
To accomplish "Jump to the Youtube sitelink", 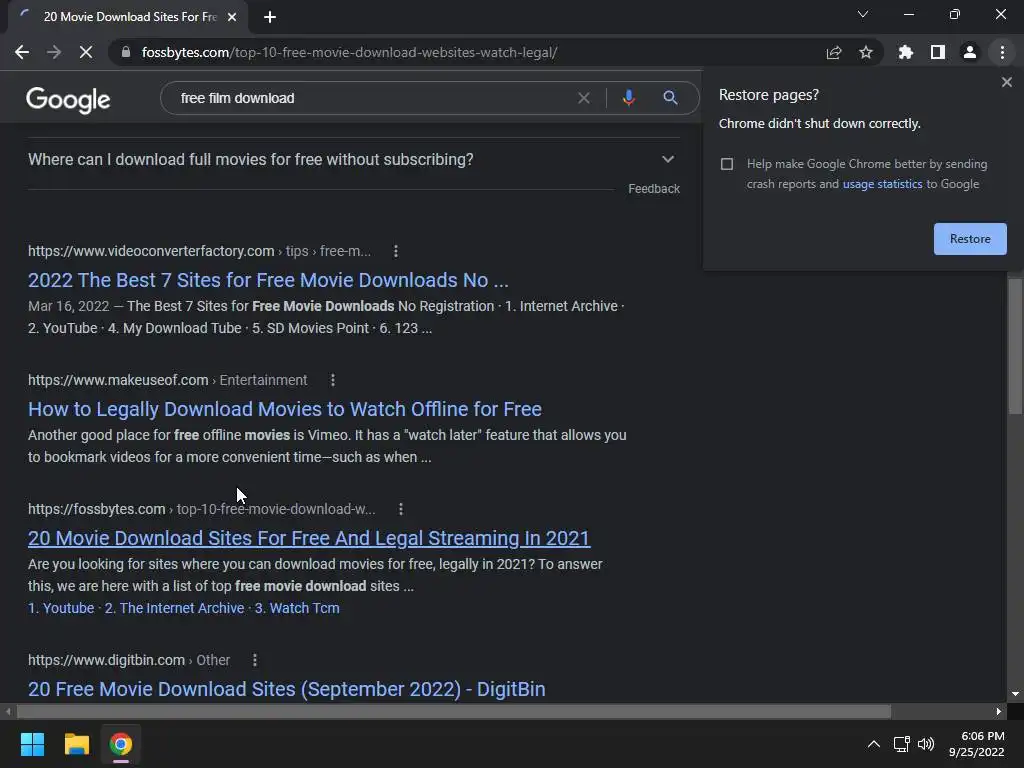I will click(61, 608).
